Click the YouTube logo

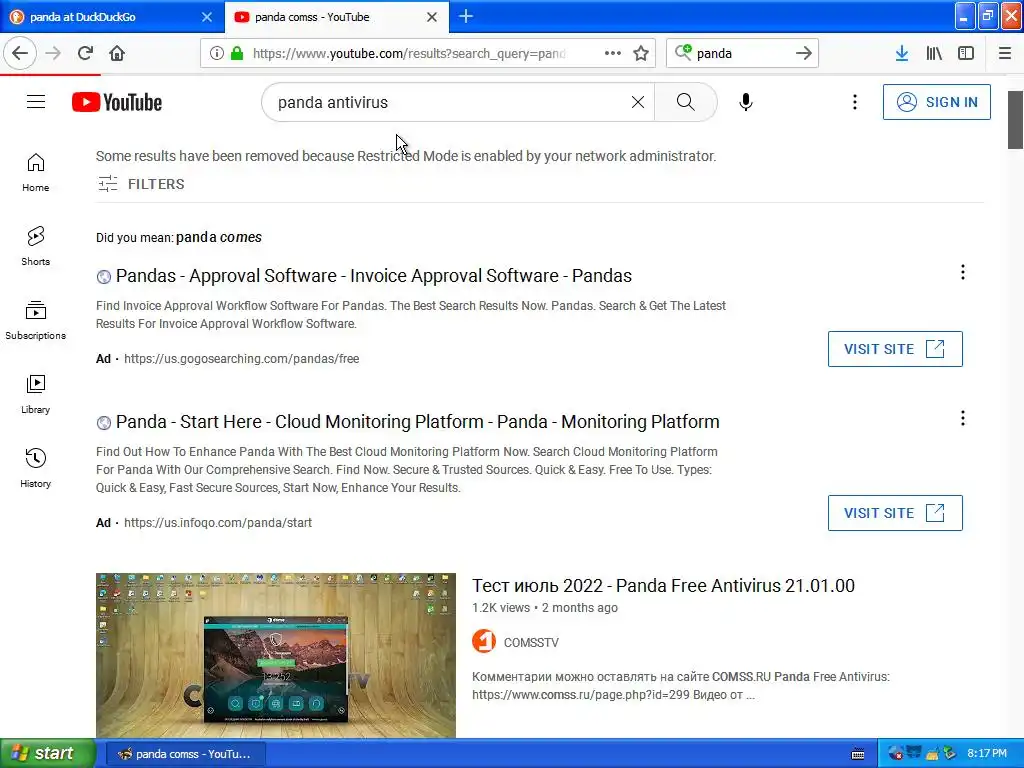pos(117,102)
